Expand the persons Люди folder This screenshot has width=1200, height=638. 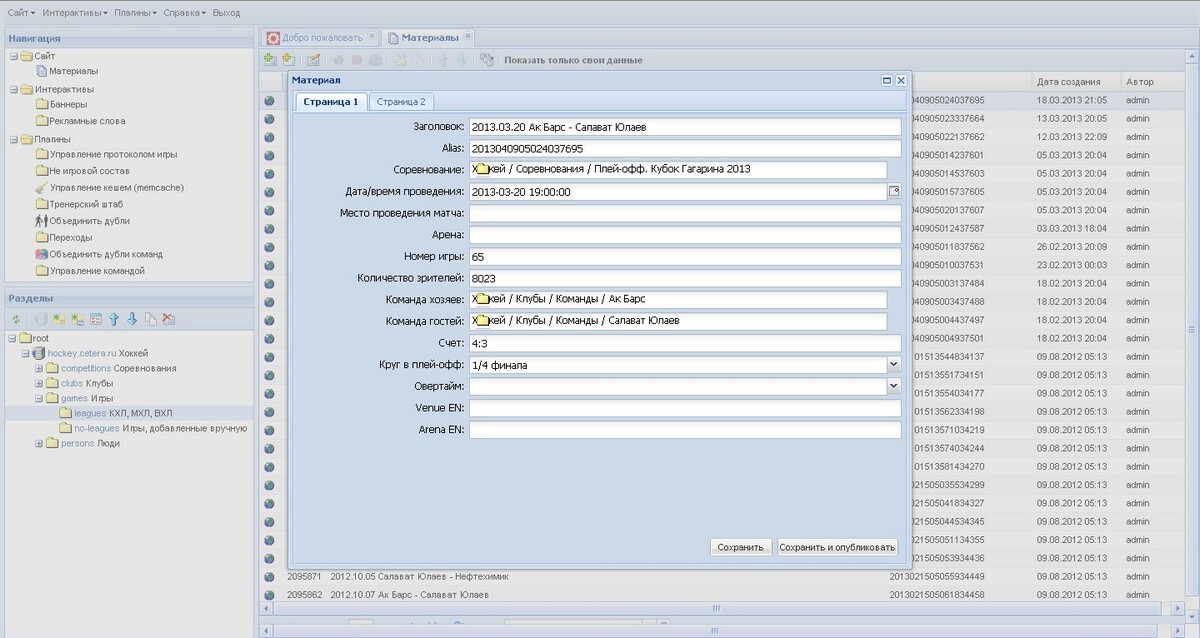pyautogui.click(x=40, y=443)
